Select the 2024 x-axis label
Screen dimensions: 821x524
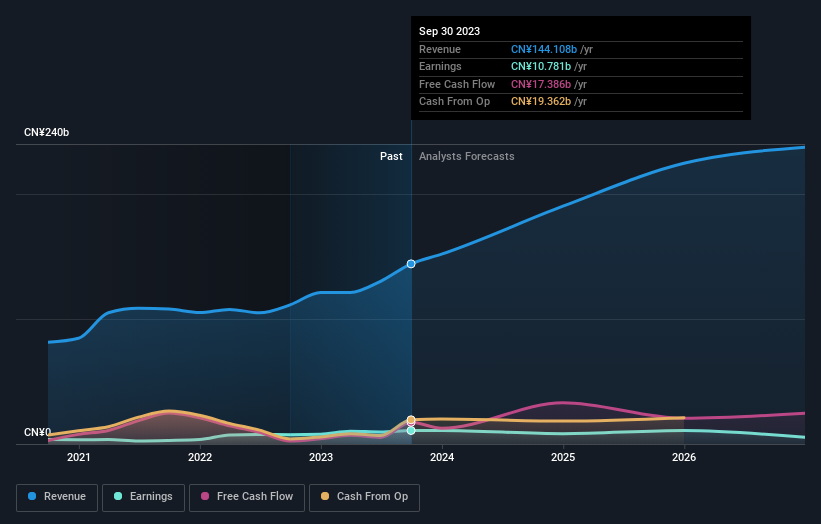click(x=442, y=457)
